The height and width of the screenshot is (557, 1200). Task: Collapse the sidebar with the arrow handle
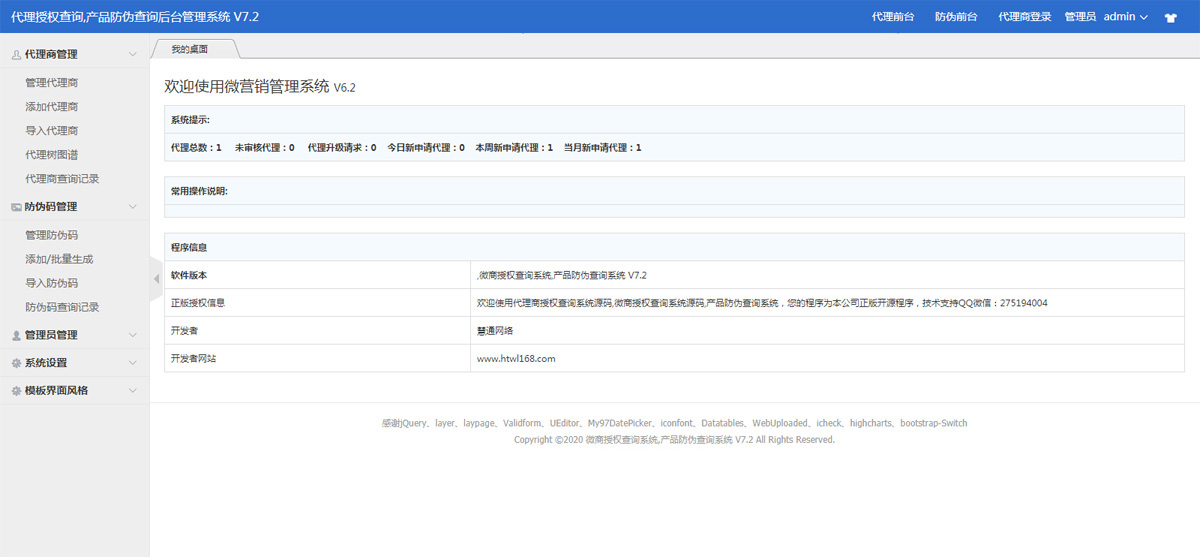pyautogui.click(x=155, y=280)
